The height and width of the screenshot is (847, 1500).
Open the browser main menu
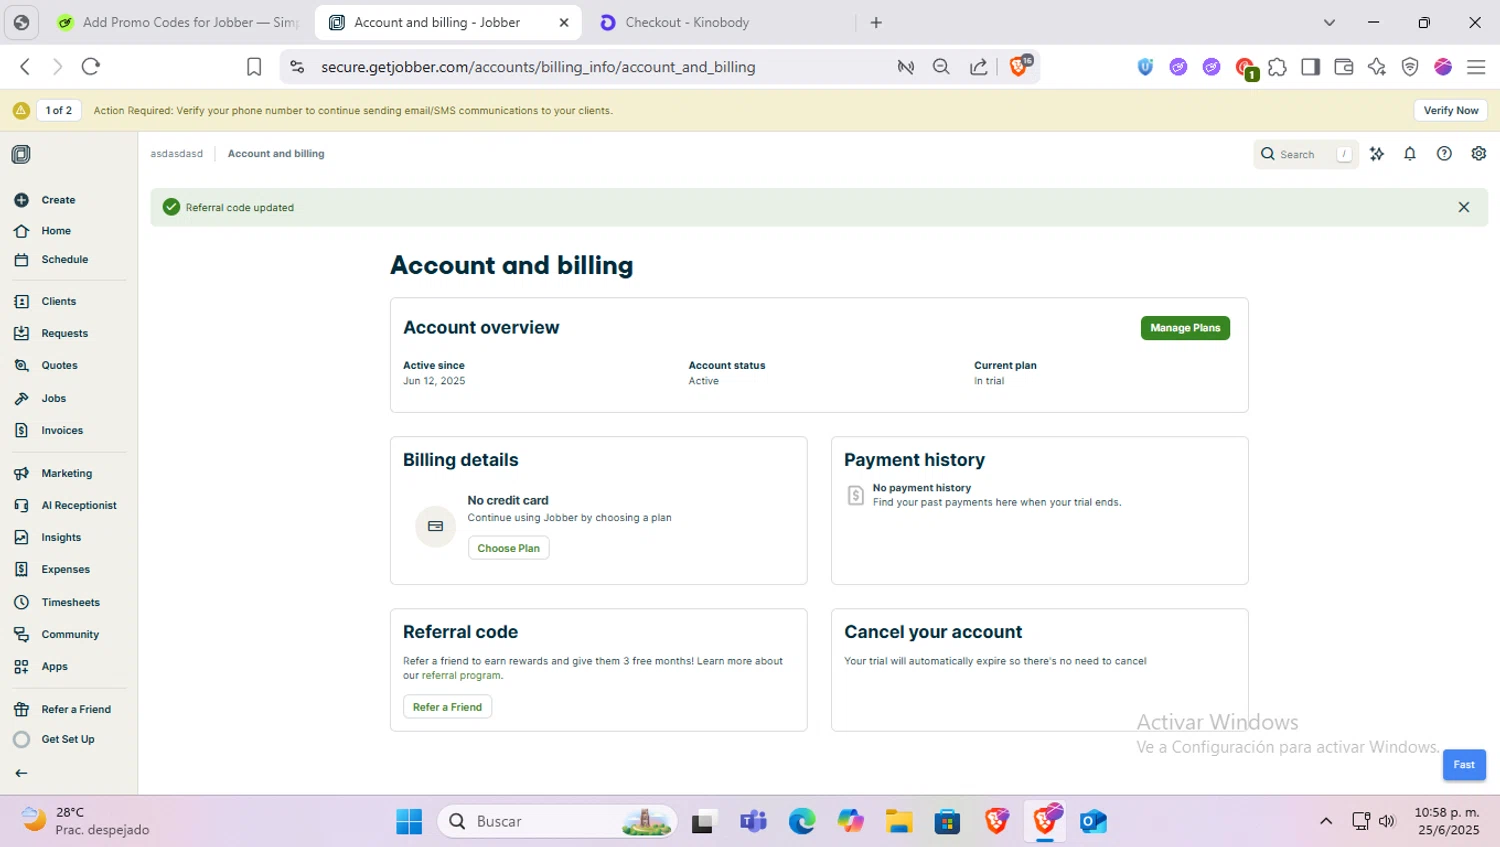[x=1476, y=67]
